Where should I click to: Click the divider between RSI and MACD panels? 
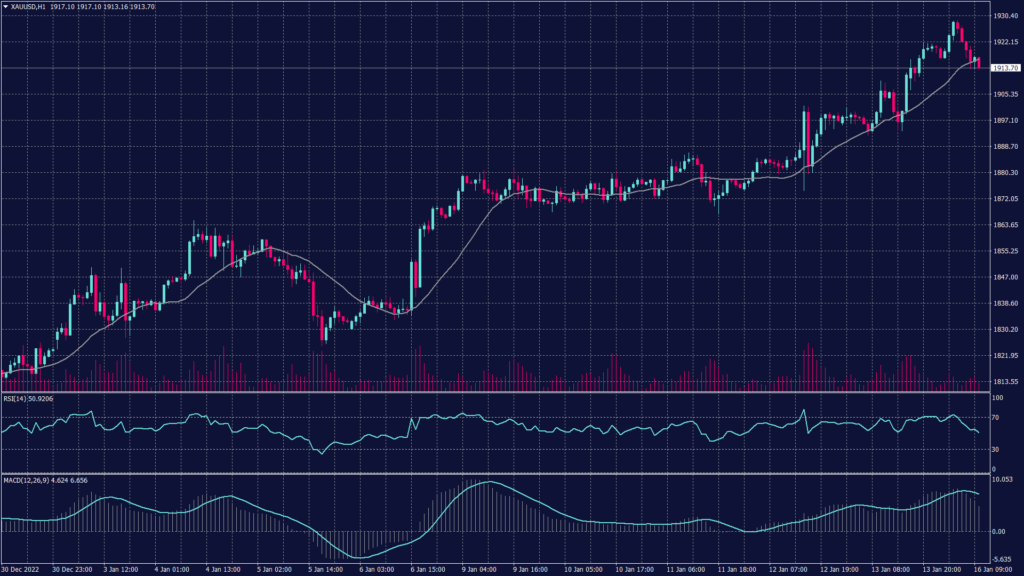[500, 473]
